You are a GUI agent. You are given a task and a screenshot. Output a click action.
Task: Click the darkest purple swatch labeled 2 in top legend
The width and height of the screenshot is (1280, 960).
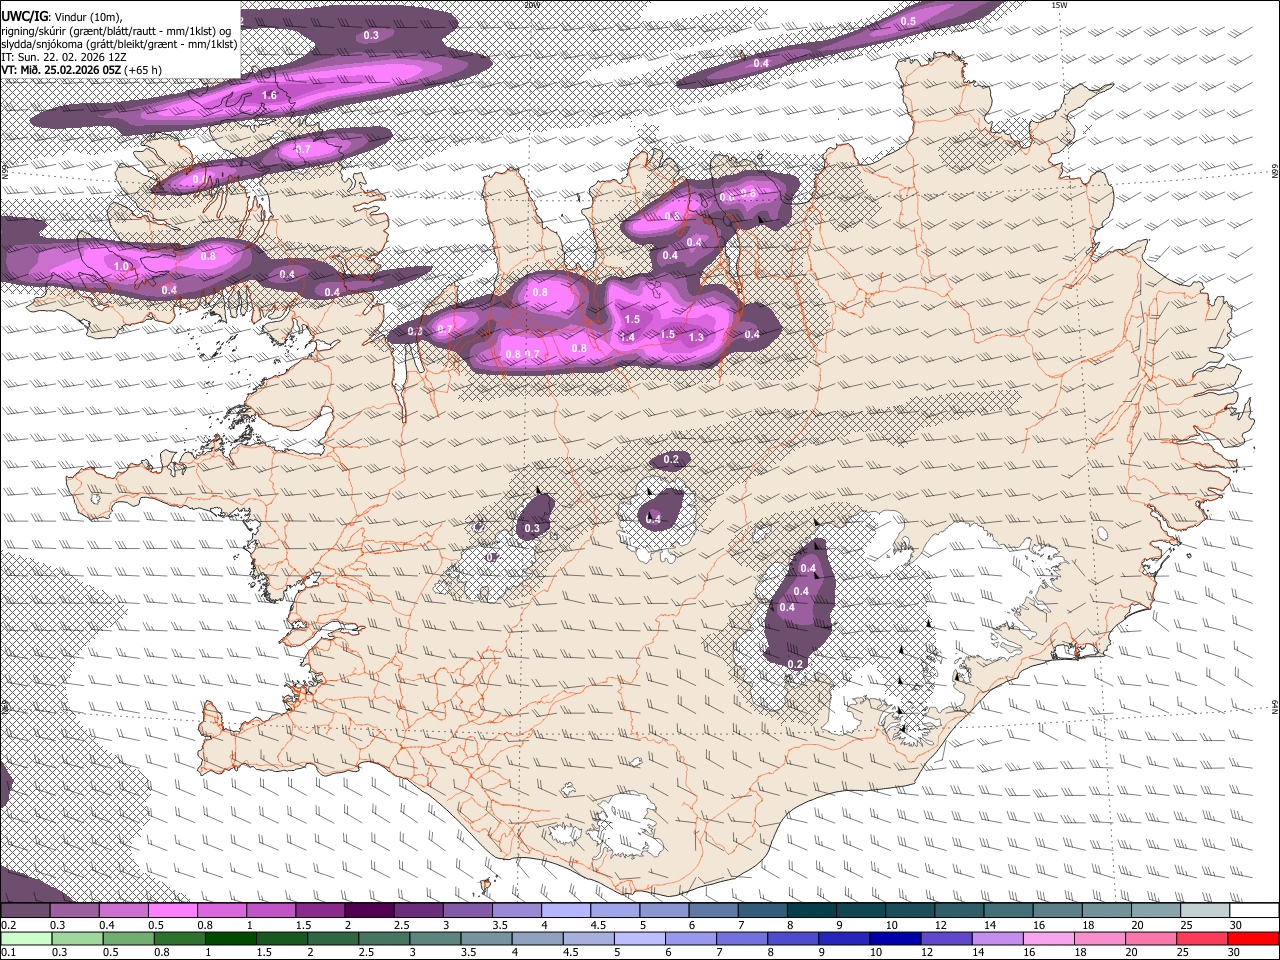coord(369,910)
